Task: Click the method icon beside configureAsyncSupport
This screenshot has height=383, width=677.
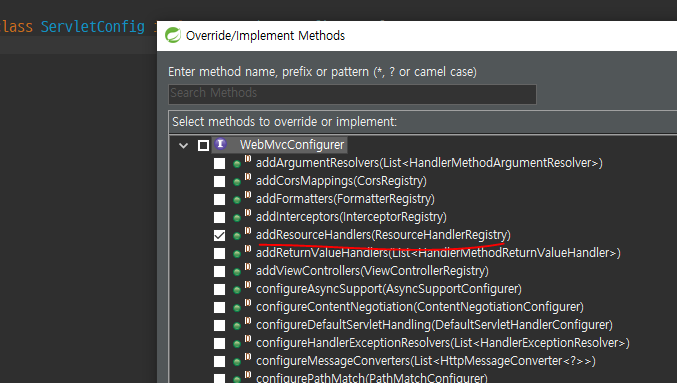Action: pyautogui.click(x=237, y=290)
